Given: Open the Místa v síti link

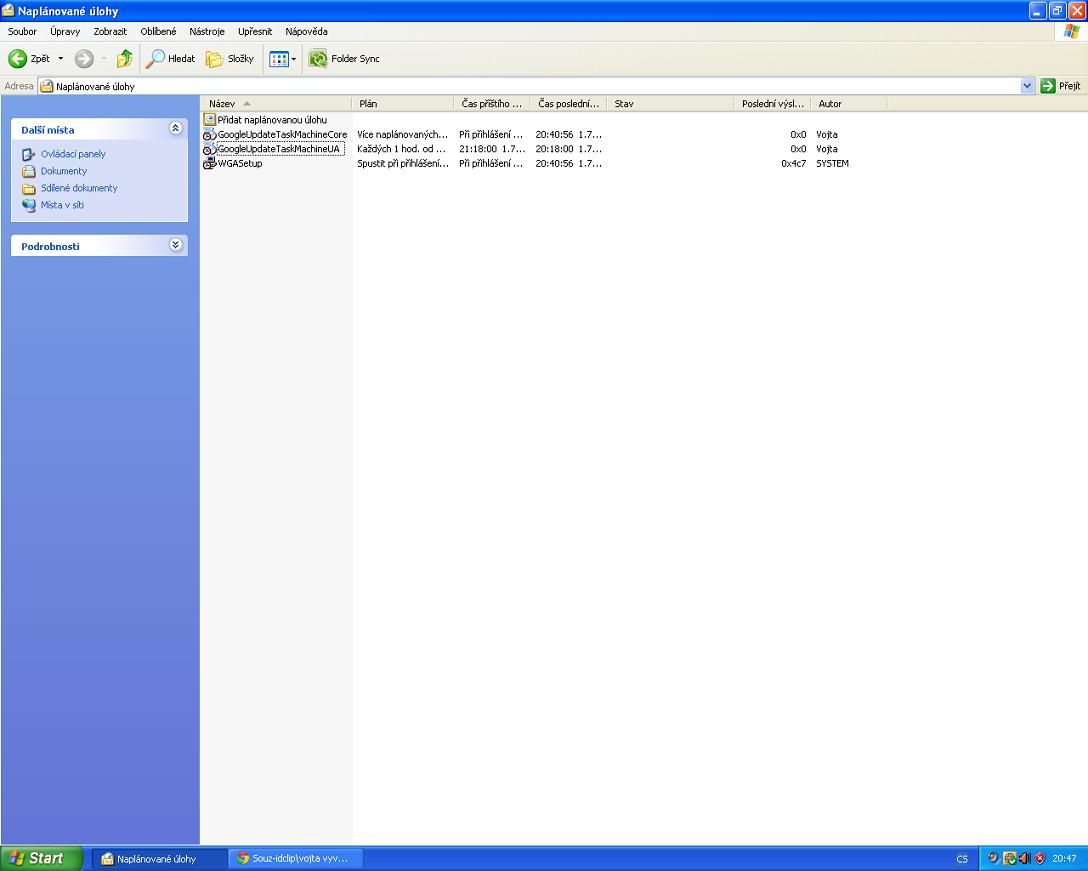Looking at the screenshot, I should point(62,205).
